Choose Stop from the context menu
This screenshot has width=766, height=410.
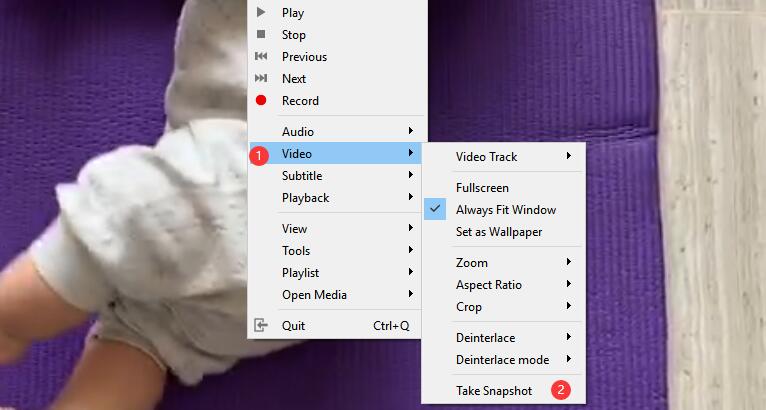tap(335, 35)
